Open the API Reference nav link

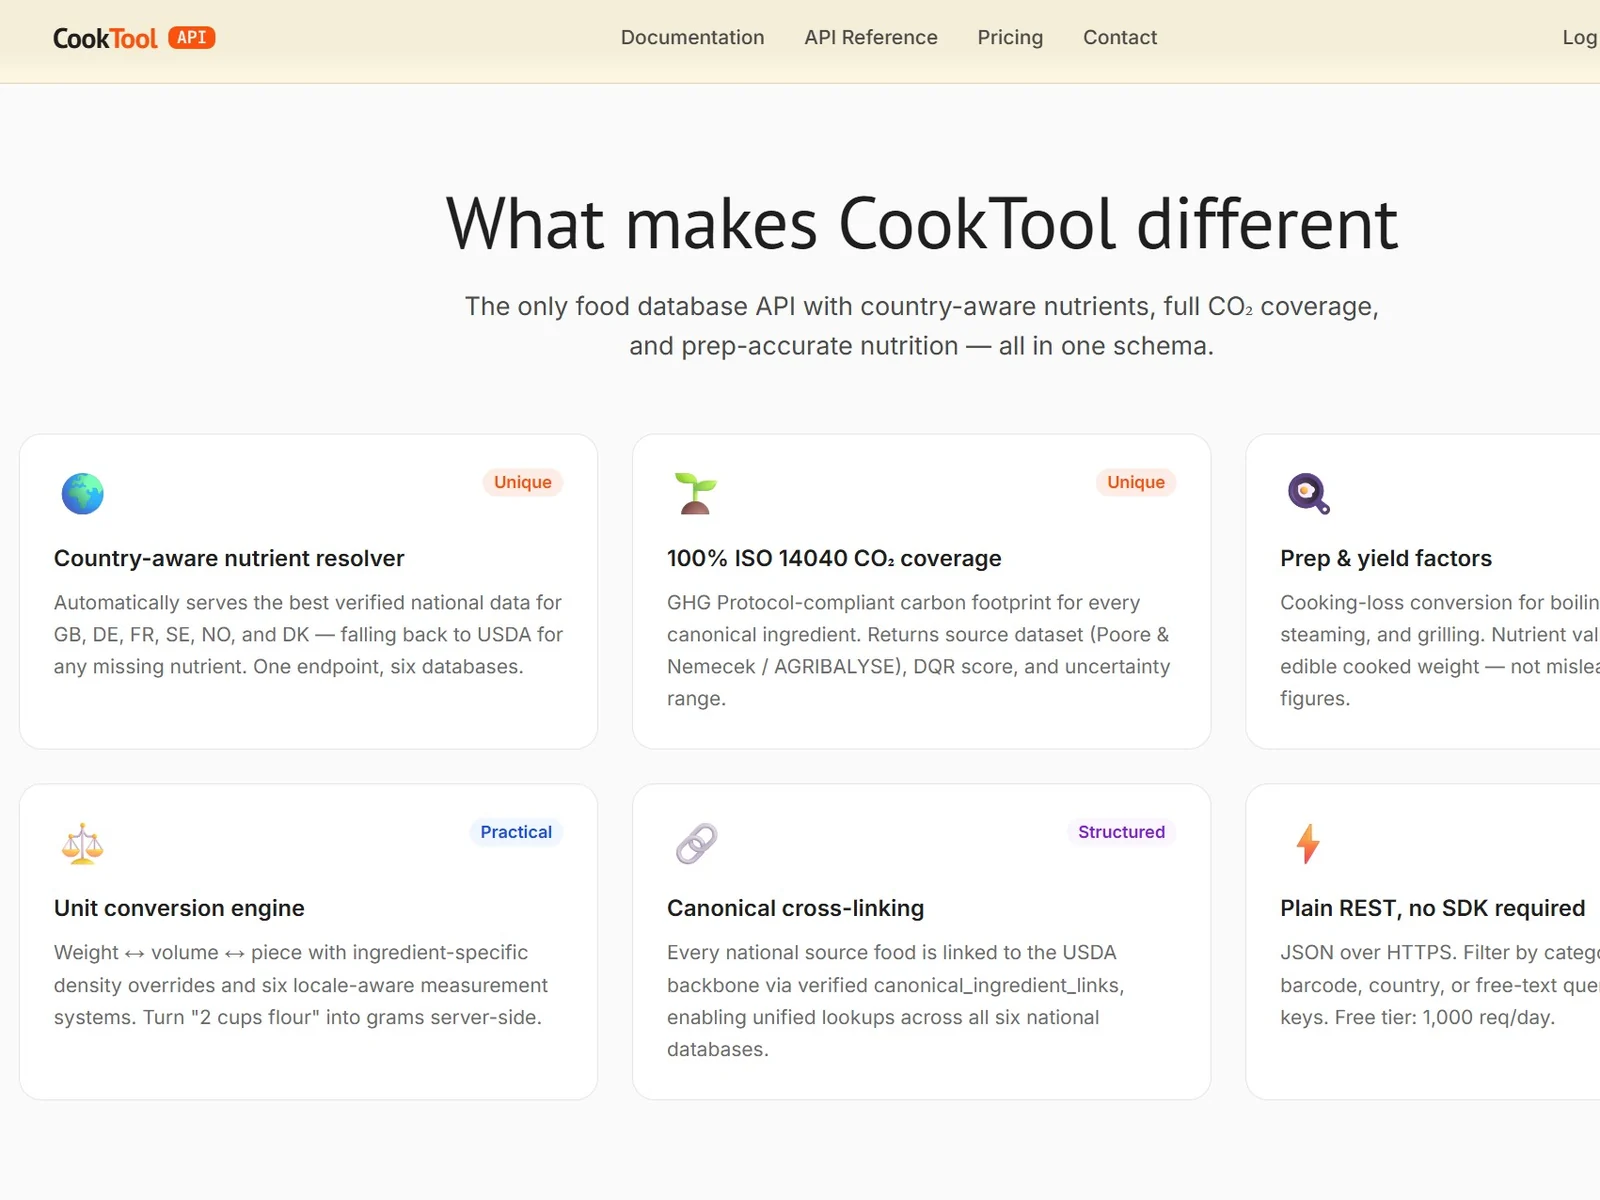(x=871, y=37)
